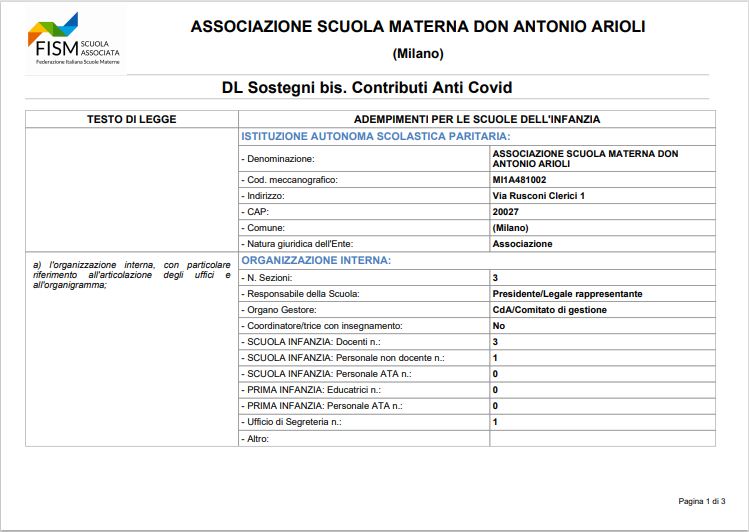Click the '- Denominazione:' label
The height and width of the screenshot is (532, 749).
(278, 159)
